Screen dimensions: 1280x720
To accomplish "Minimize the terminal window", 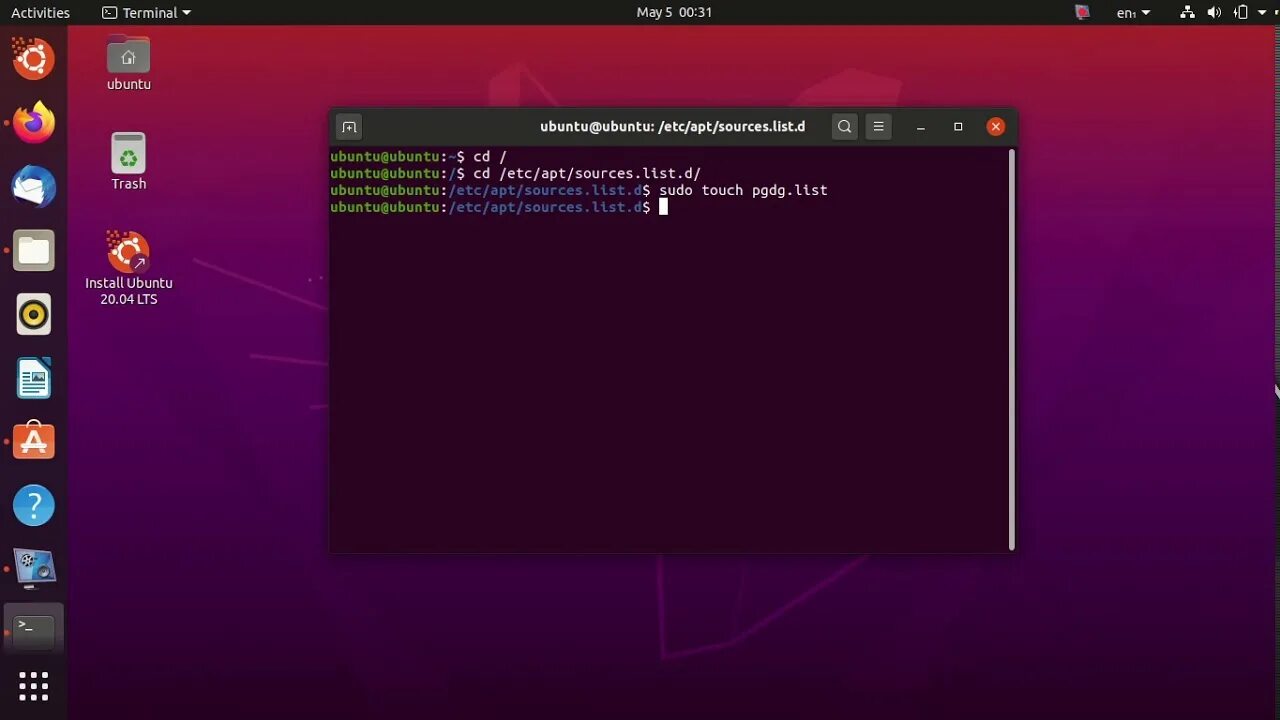I will tap(921, 127).
